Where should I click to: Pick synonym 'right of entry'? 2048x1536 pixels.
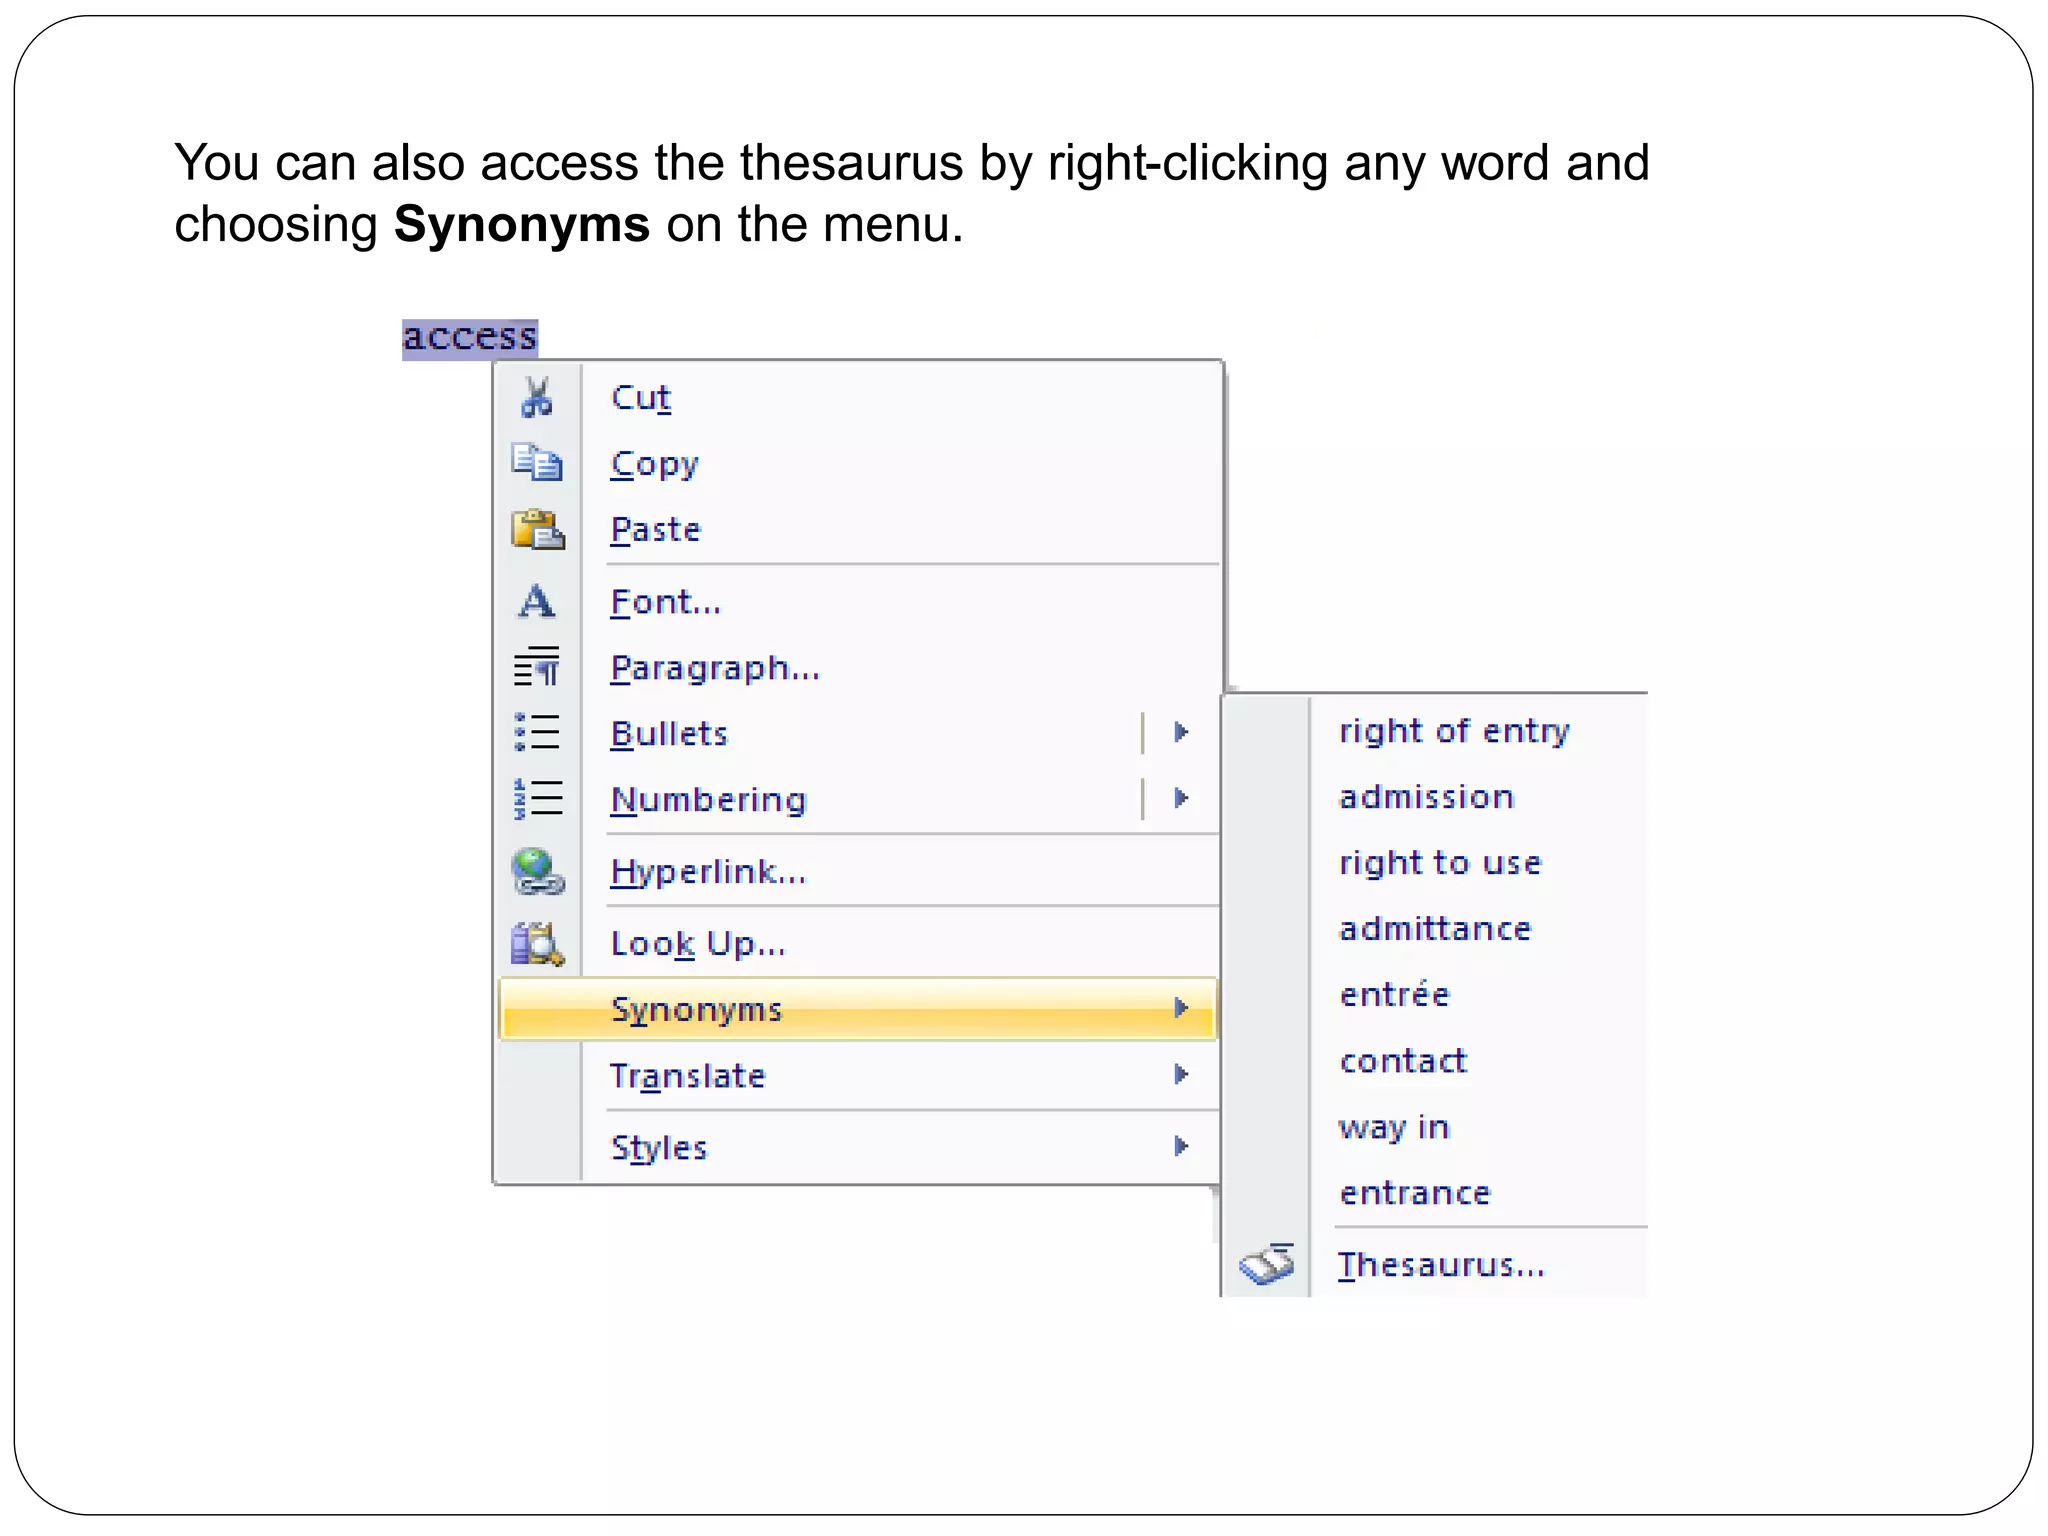pyautogui.click(x=1454, y=731)
